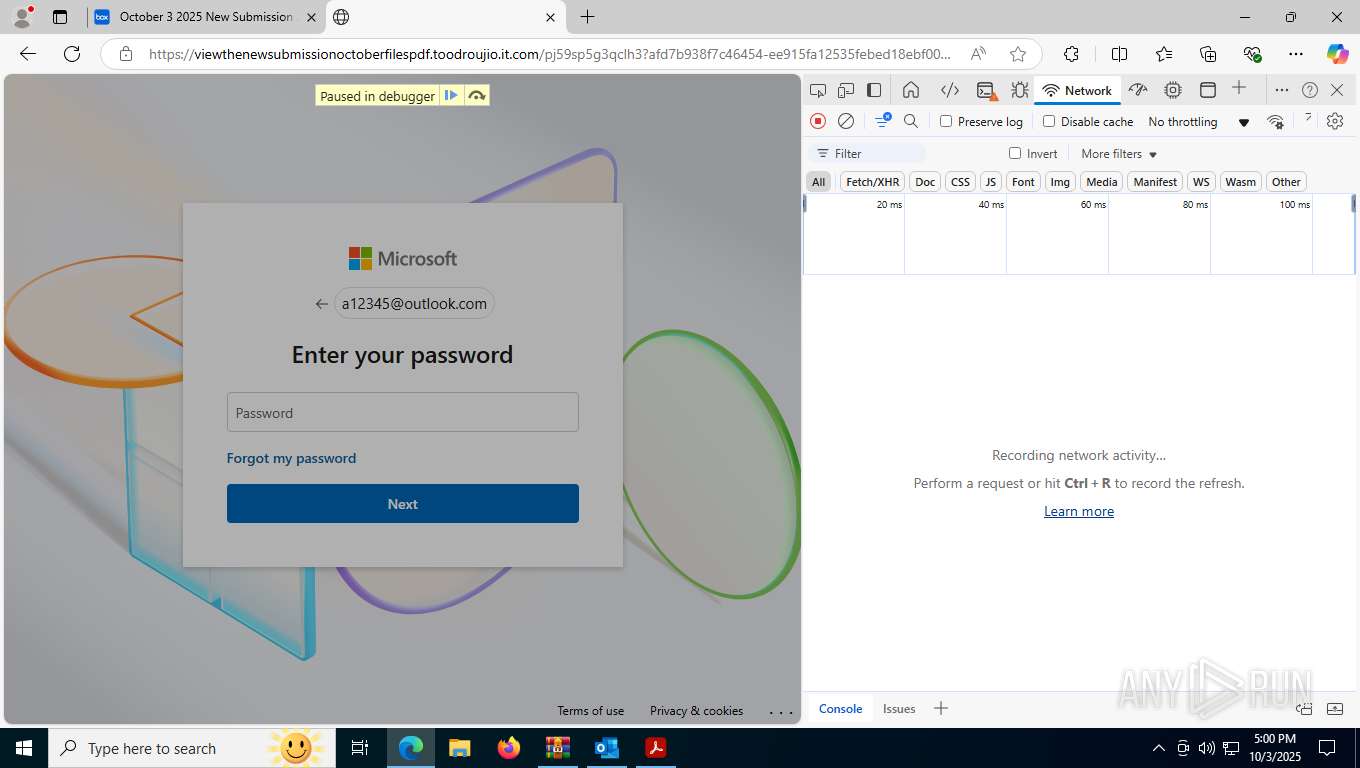Refresh the browser page

point(72,54)
